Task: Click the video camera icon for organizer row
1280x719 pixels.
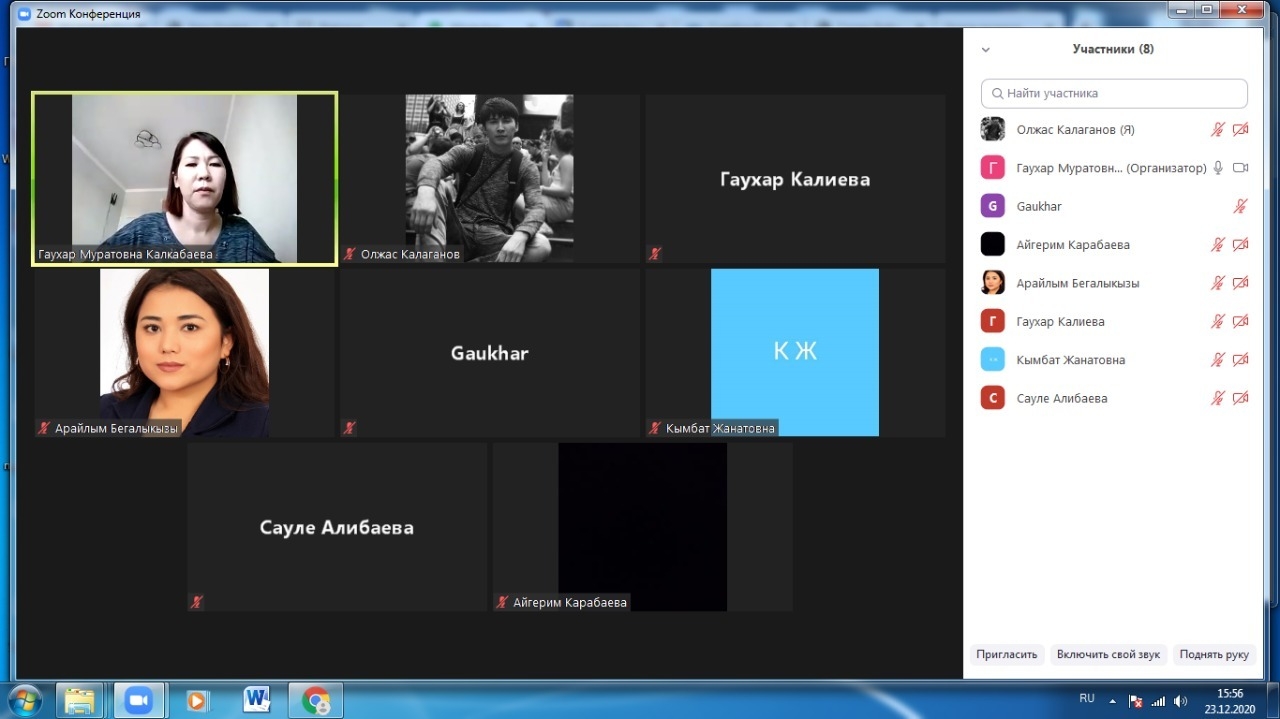Action: [1241, 168]
